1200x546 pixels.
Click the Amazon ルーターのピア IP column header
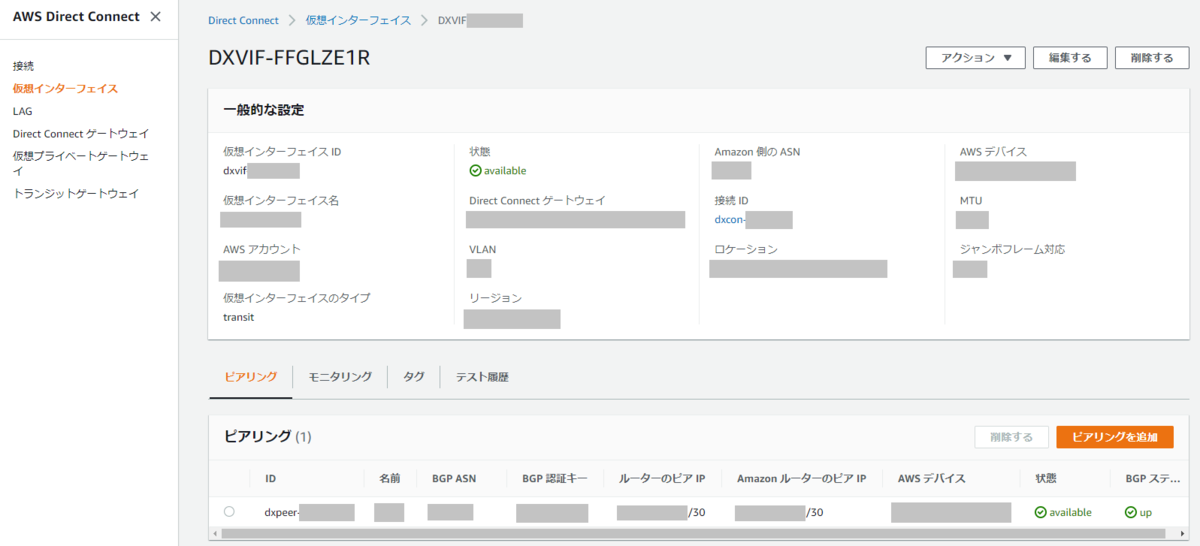pyautogui.click(x=802, y=479)
